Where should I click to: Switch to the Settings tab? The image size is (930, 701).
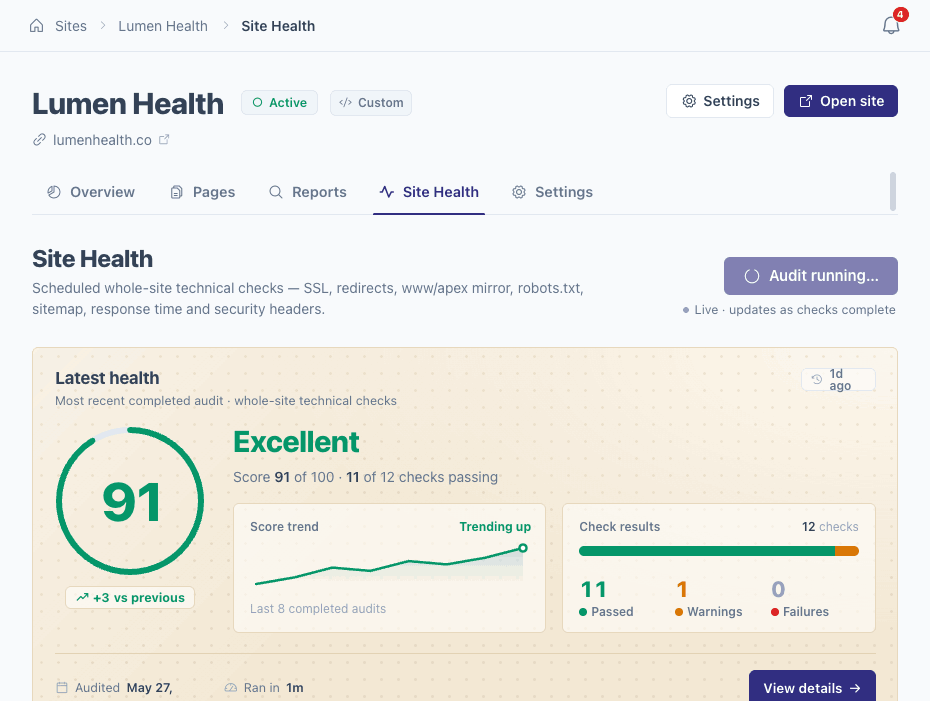click(552, 192)
